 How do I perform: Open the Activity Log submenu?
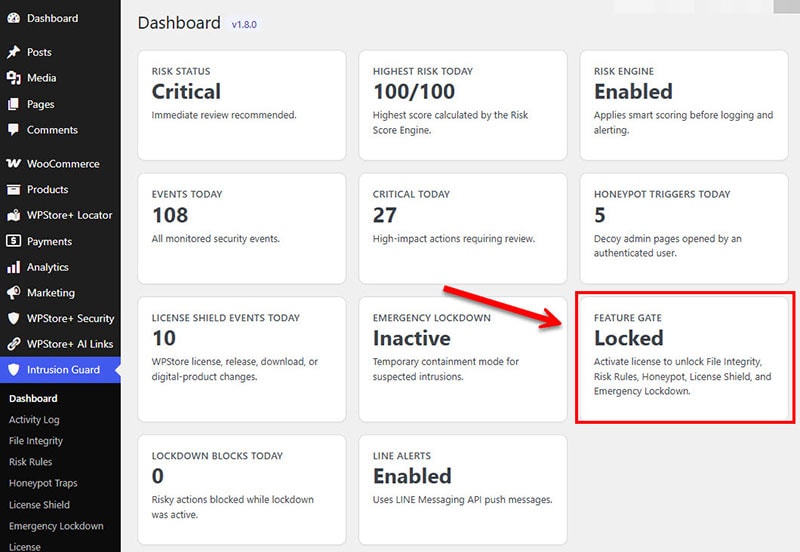pos(34,420)
